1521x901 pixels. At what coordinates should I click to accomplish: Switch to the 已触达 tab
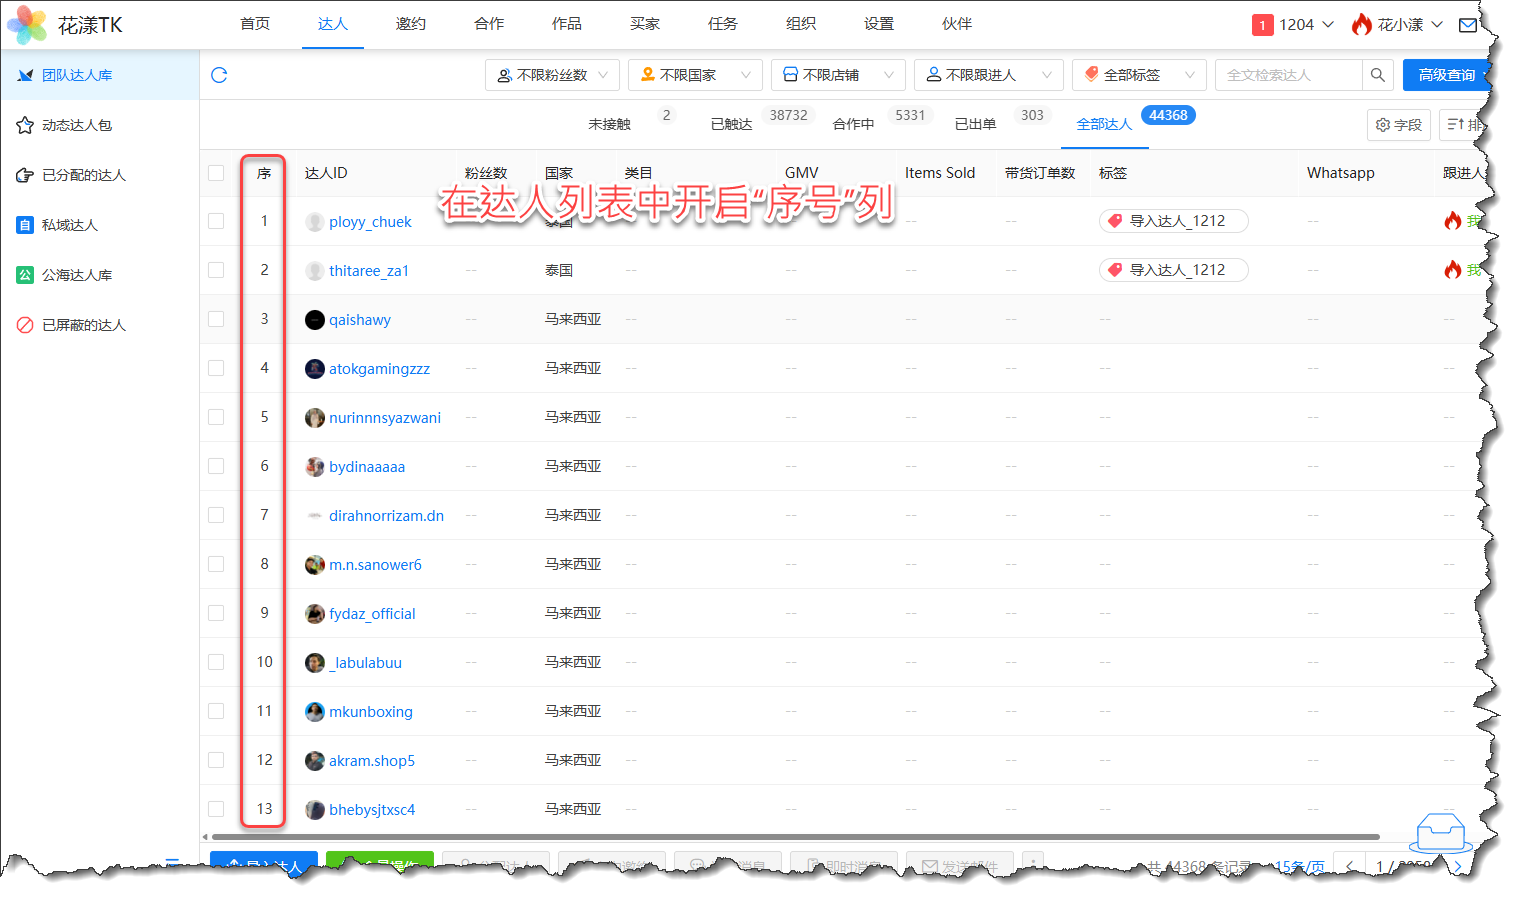coord(731,124)
